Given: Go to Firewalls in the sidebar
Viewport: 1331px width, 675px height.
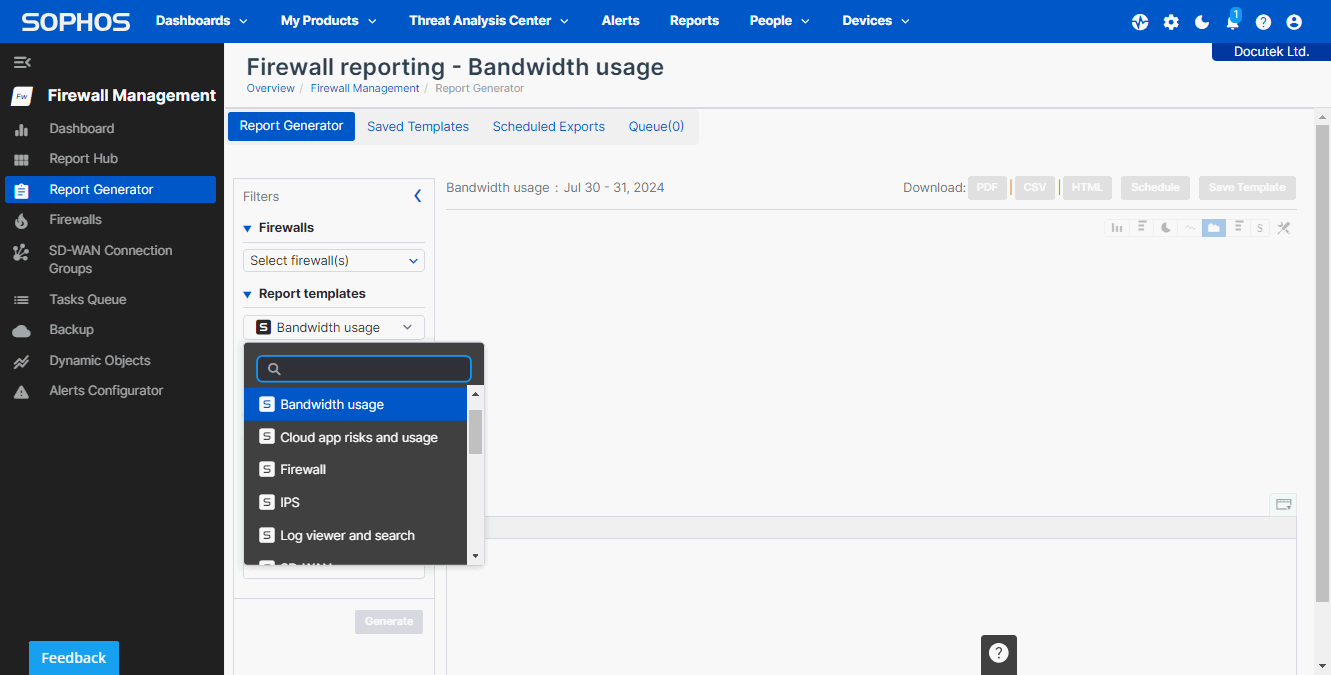Looking at the screenshot, I should pyautogui.click(x=110, y=219).
